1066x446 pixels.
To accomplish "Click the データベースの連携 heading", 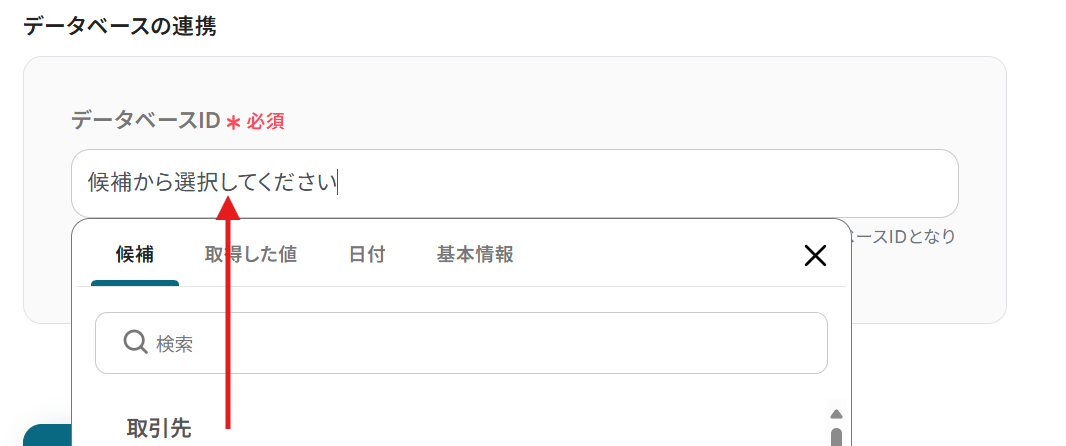I will coord(120,26).
